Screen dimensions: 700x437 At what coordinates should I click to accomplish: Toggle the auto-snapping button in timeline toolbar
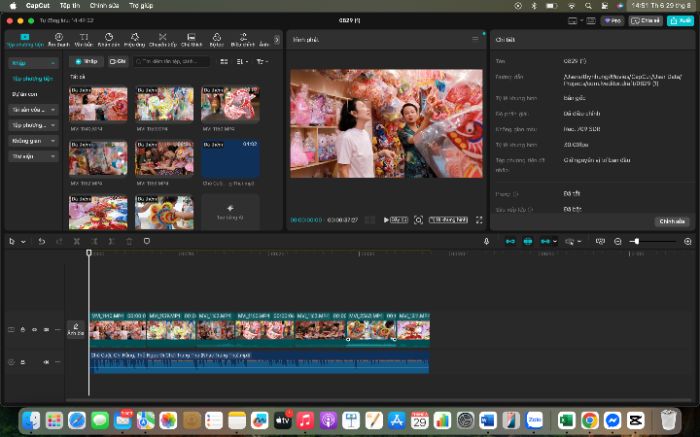pos(528,241)
